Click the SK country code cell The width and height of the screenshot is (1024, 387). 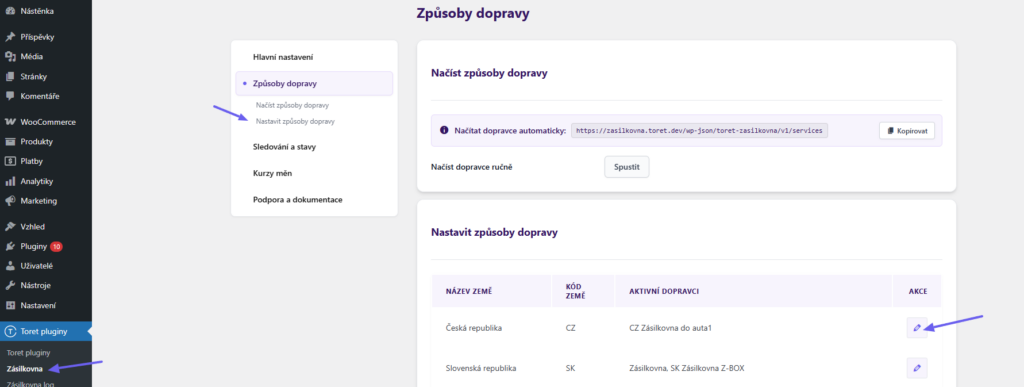coord(570,368)
